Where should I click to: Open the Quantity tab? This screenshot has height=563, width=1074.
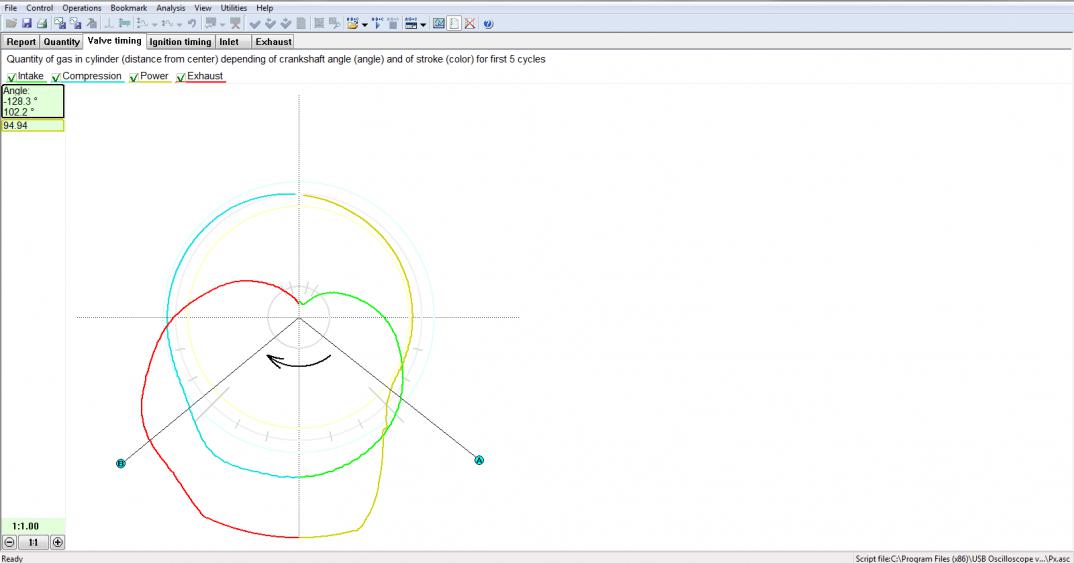(61, 42)
